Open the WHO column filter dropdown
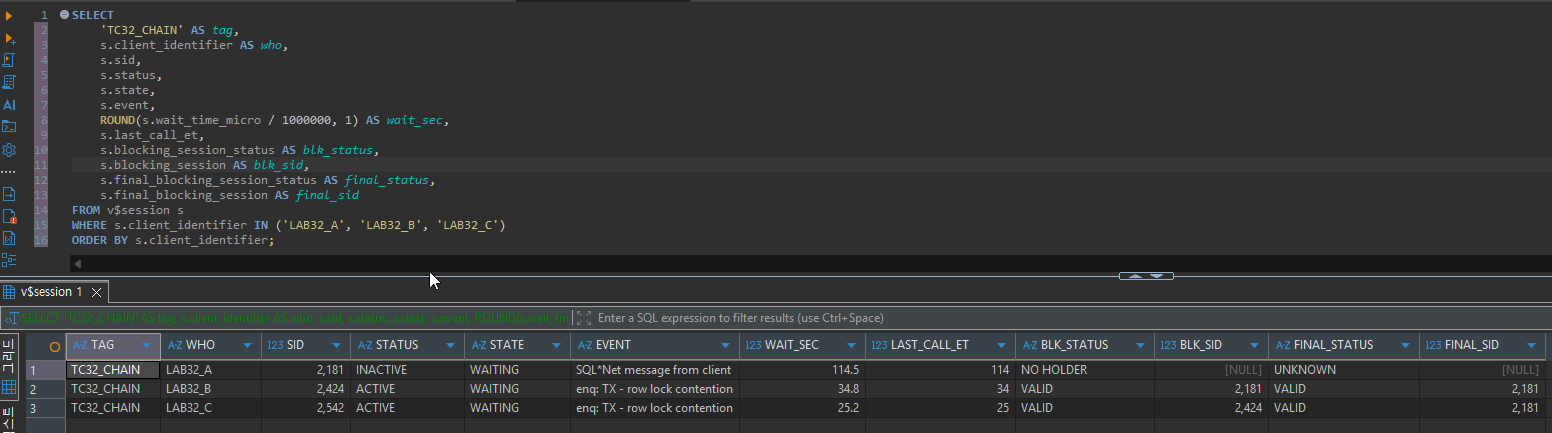This screenshot has width=1552, height=433. [x=247, y=345]
